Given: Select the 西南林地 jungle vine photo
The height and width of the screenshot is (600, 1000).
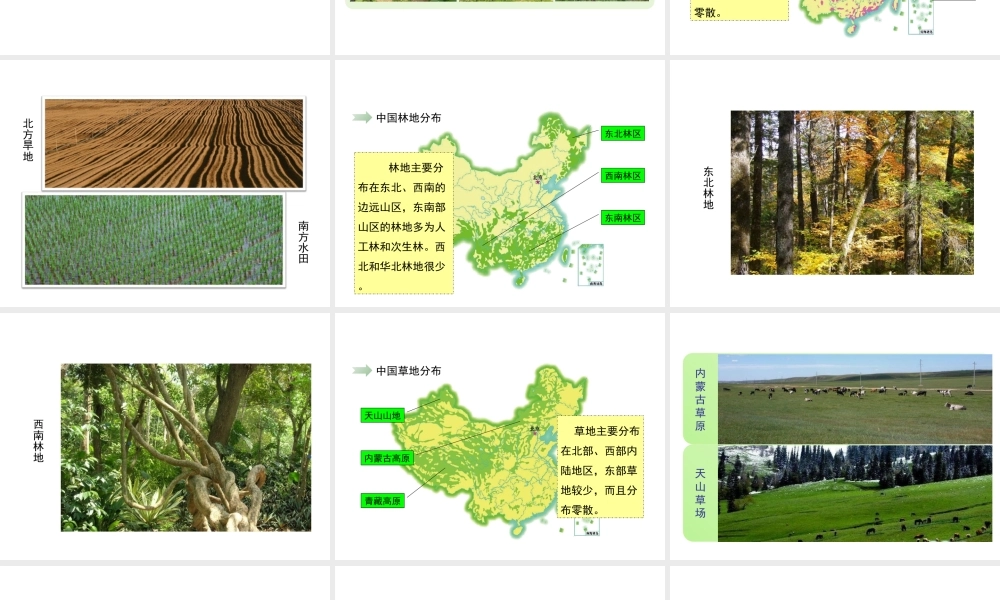Looking at the screenshot, I should pyautogui.click(x=186, y=448).
